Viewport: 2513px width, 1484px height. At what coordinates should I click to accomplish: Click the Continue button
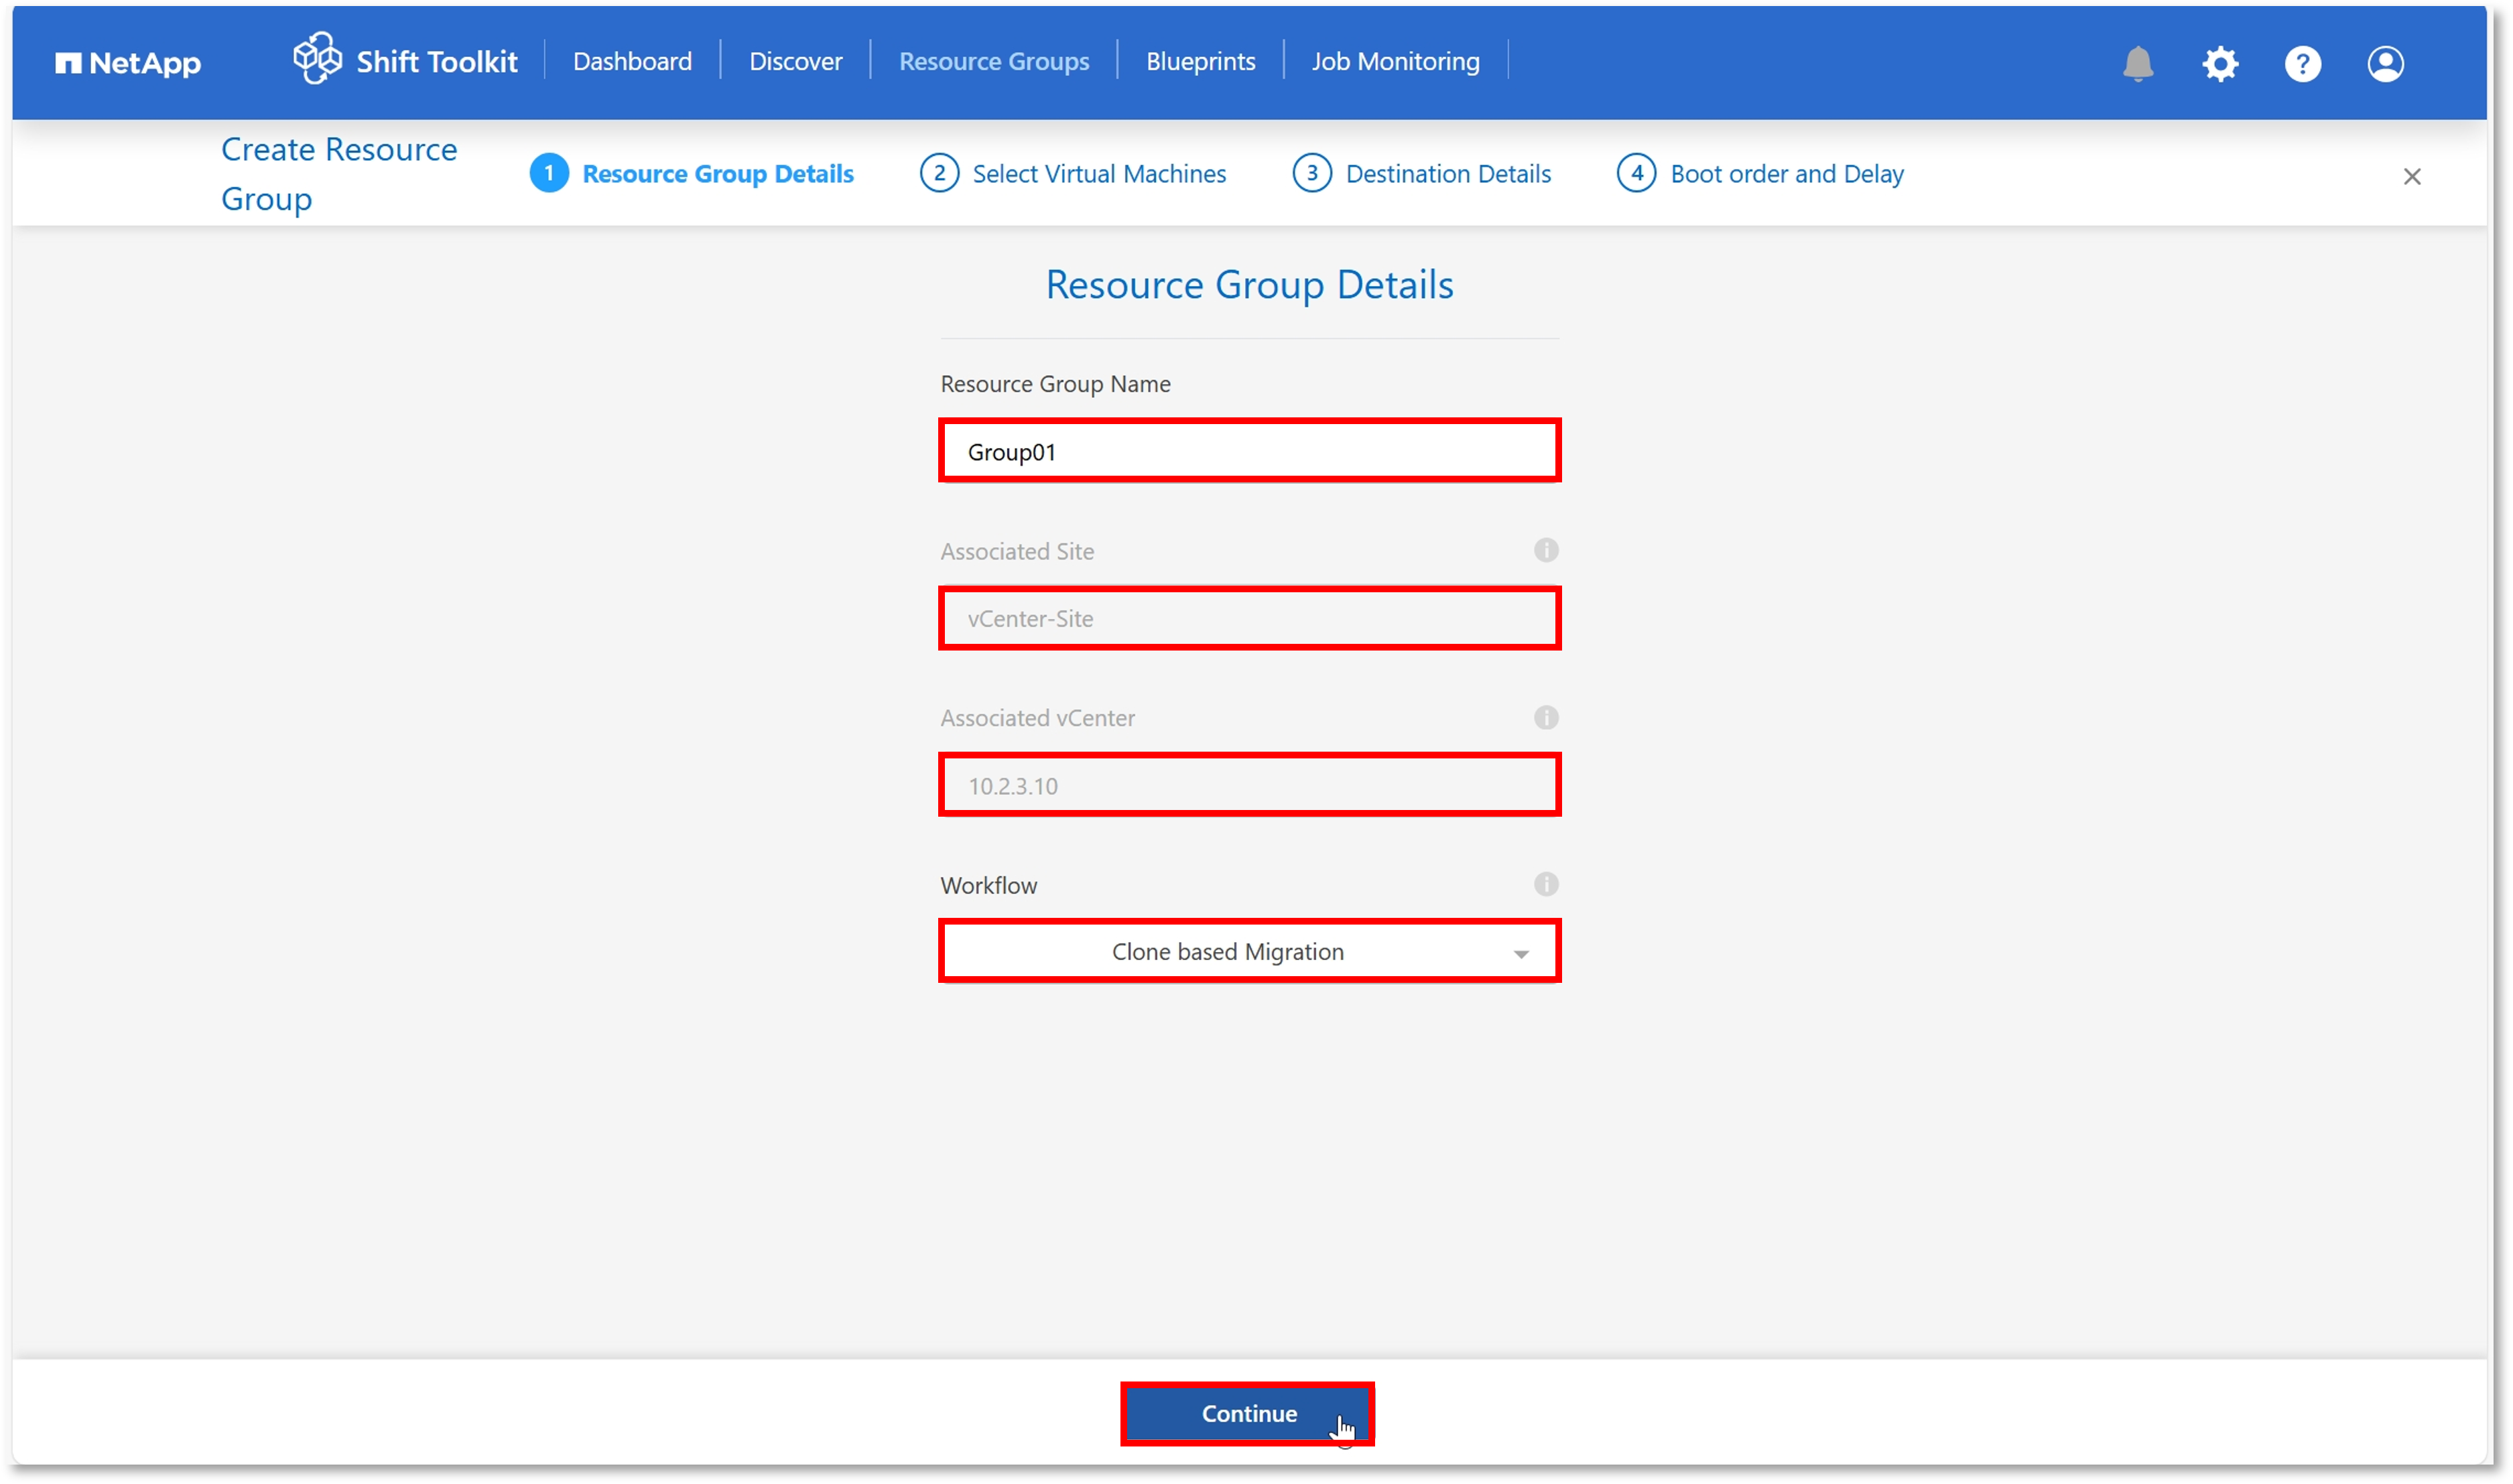(x=1248, y=1413)
